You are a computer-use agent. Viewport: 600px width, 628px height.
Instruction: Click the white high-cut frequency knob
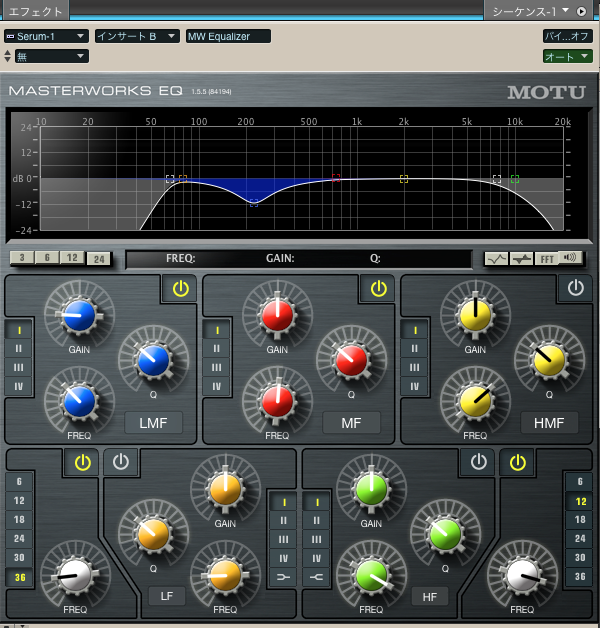click(522, 576)
